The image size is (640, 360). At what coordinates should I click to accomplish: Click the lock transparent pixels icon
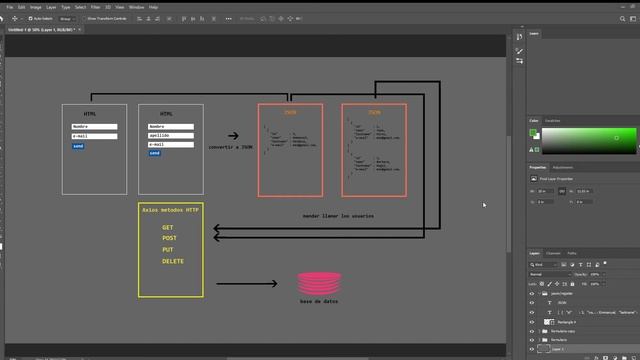click(x=542, y=284)
